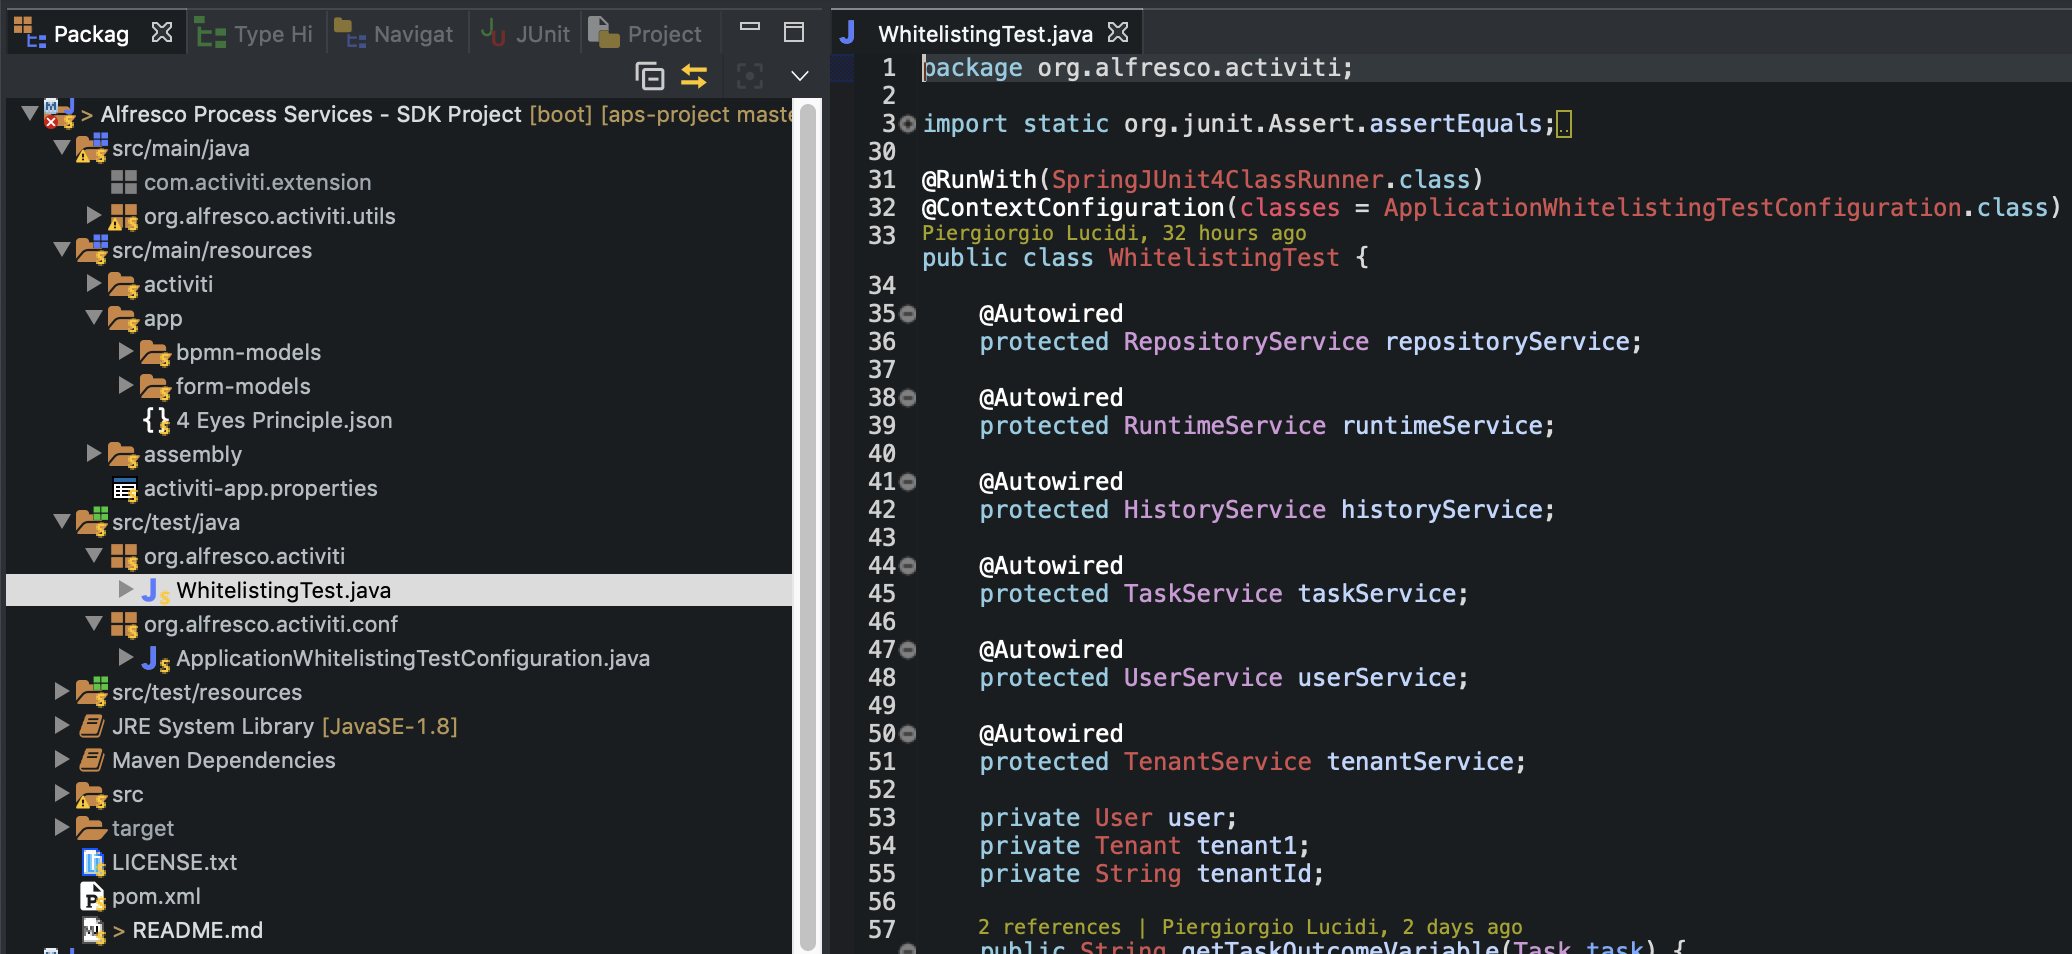Image resolution: width=2072 pixels, height=954 pixels.
Task: Open the Package Explorer view menu chevron
Action: (799, 76)
